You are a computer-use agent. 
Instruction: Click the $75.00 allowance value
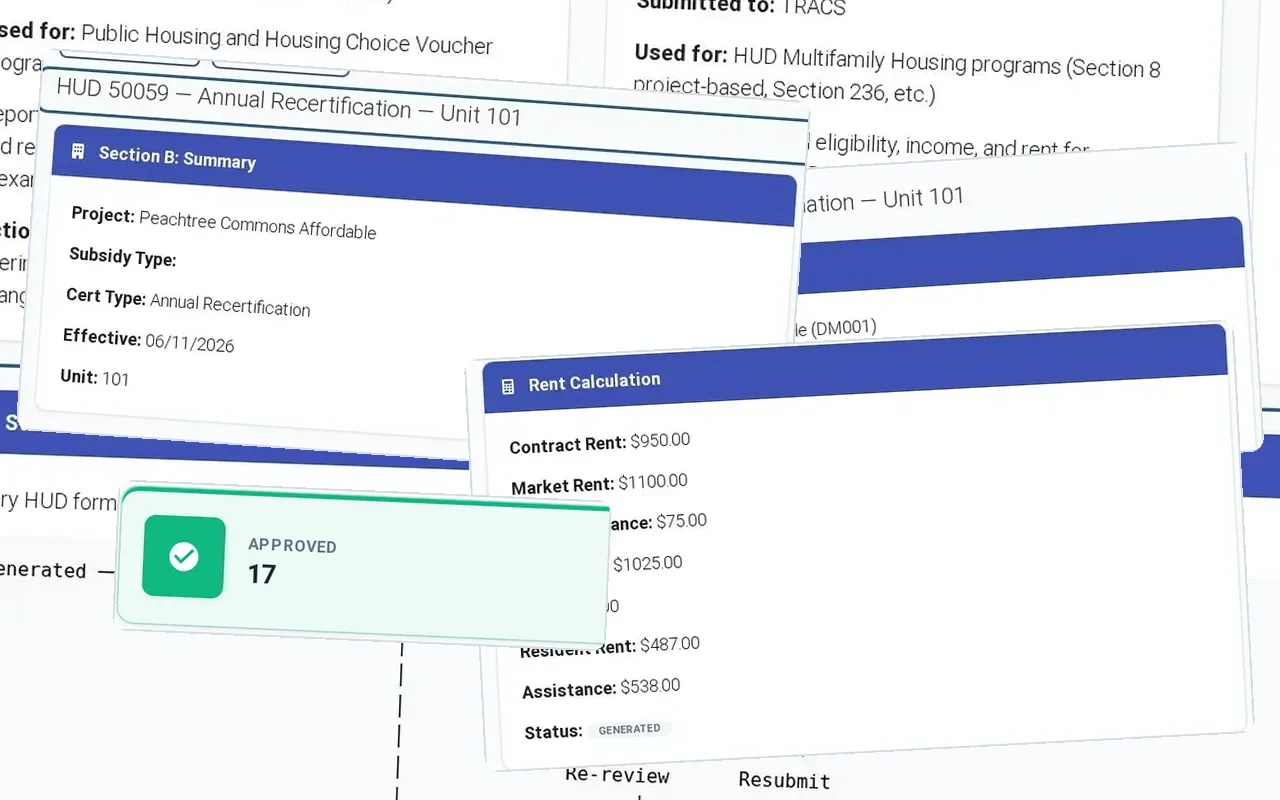click(x=682, y=521)
